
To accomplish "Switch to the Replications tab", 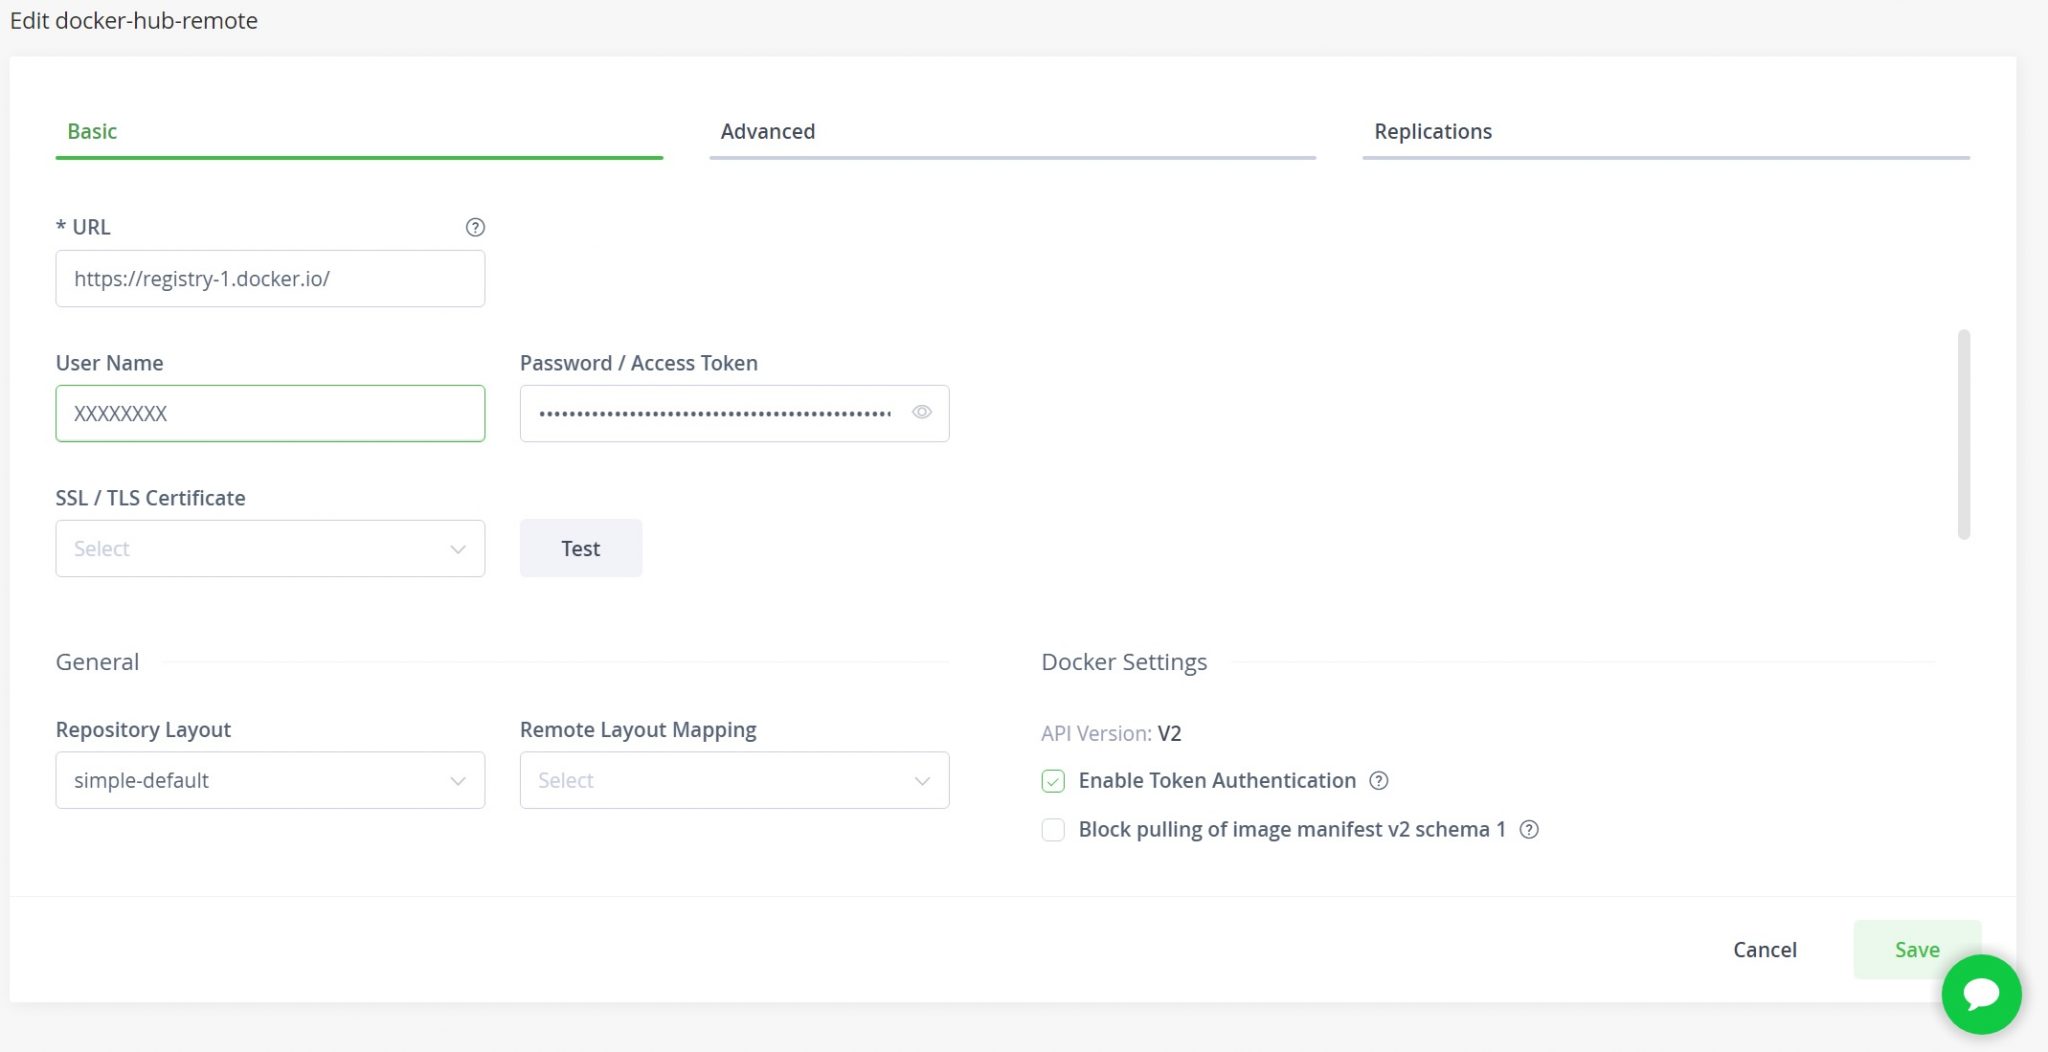I will tap(1432, 131).
